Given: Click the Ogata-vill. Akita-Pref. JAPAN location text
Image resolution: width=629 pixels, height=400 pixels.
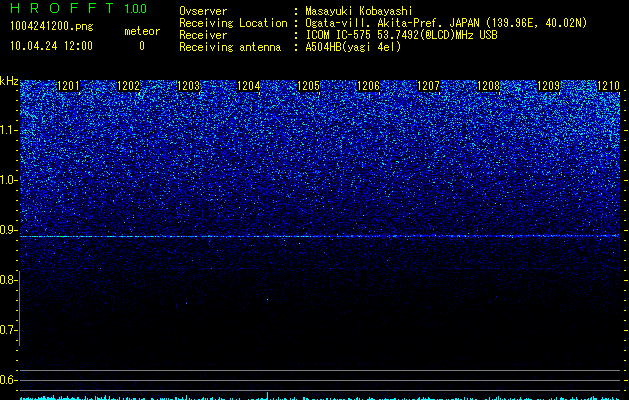Looking at the screenshot, I should (x=446, y=23).
